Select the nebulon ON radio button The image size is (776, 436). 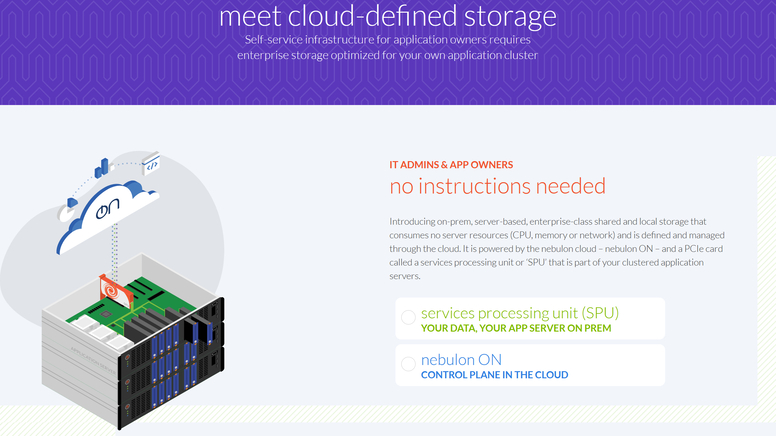coord(408,364)
